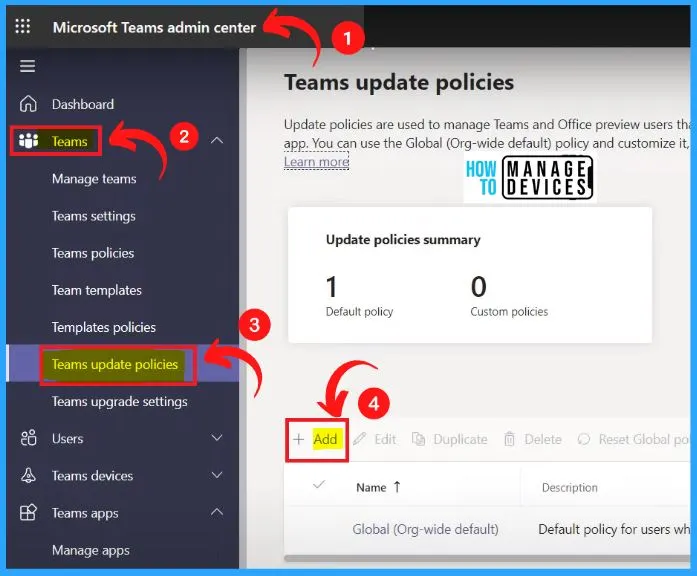
Task: Open Teams apps in sidebar
Action: click(85, 513)
